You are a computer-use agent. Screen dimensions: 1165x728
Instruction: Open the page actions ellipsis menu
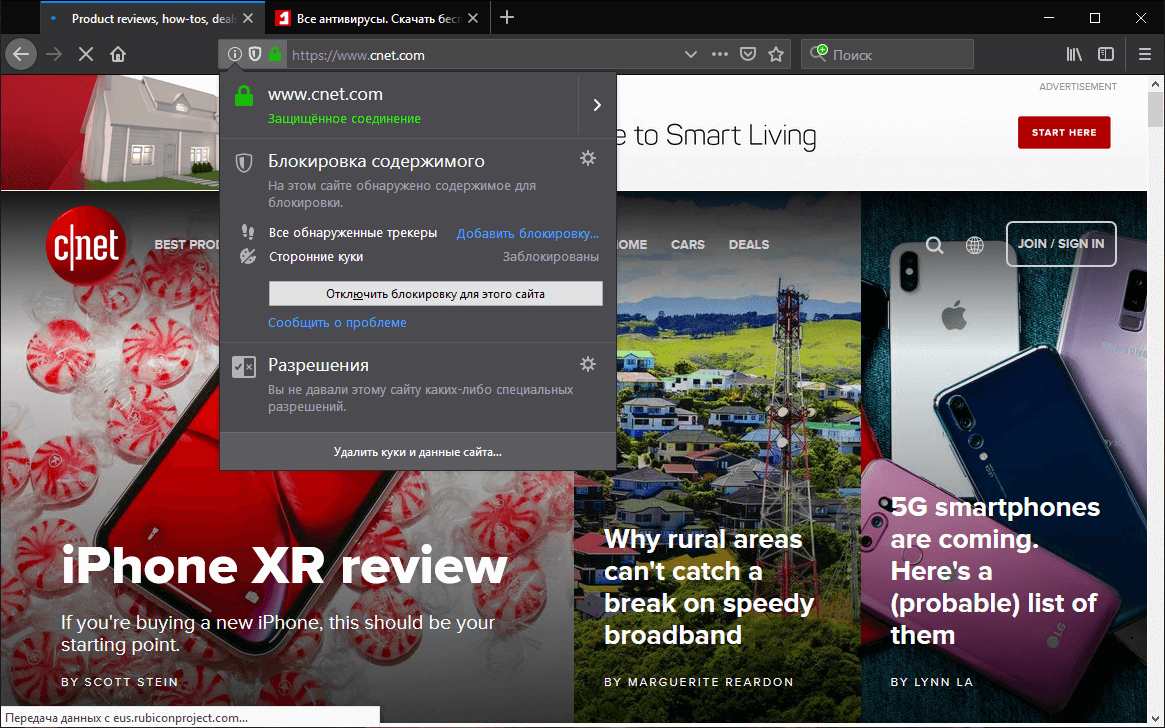click(719, 54)
